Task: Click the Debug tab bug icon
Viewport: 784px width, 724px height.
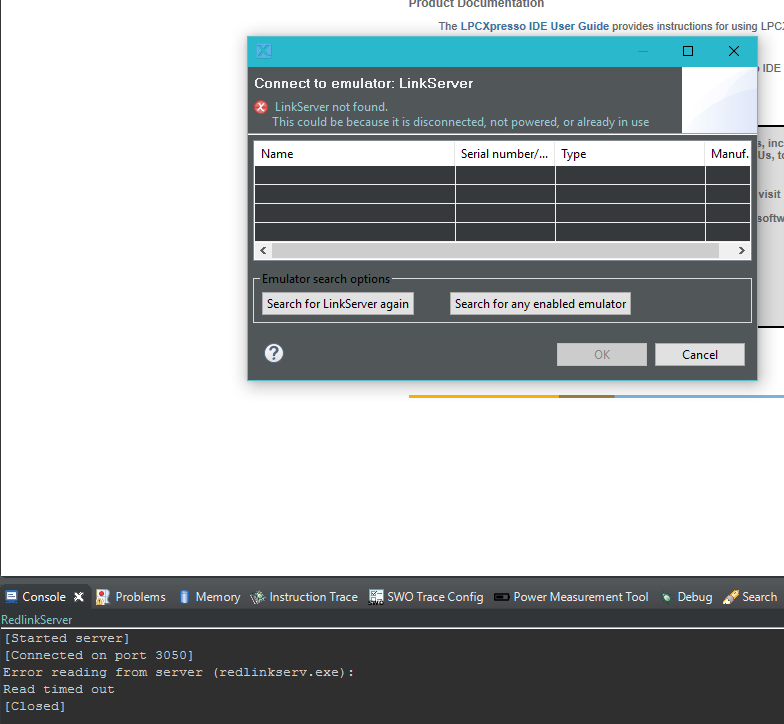Action: (x=666, y=597)
